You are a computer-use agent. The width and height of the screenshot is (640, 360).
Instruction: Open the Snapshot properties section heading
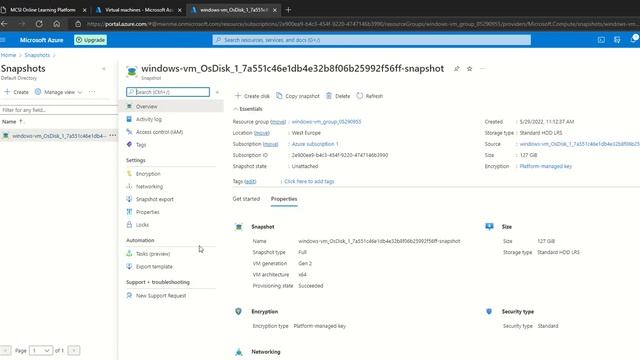point(263,227)
